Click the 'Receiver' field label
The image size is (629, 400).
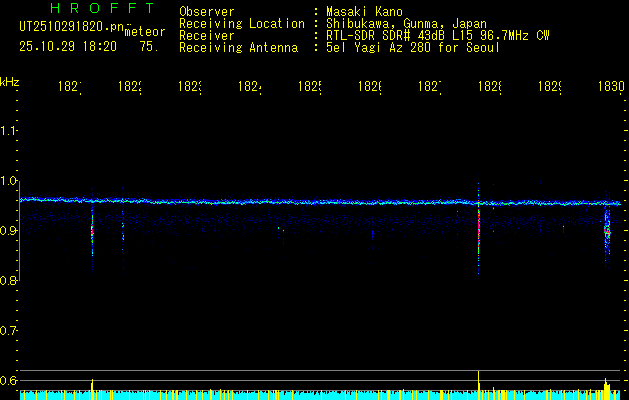tap(207, 36)
